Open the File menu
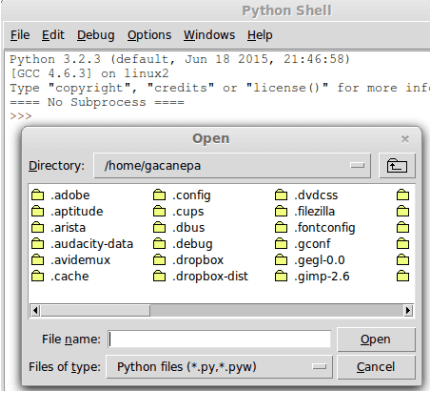This screenshot has height=394, width=434. [20, 35]
